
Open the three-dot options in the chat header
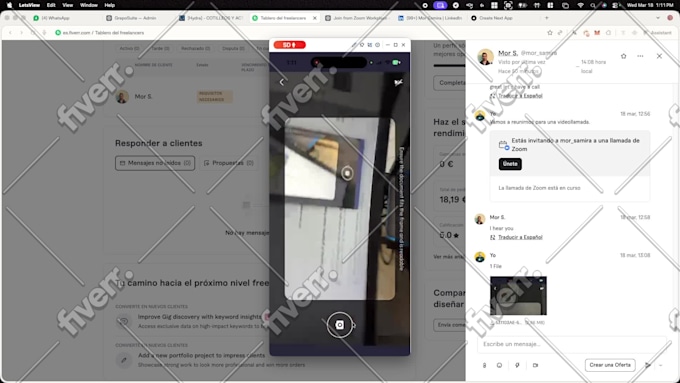(641, 56)
